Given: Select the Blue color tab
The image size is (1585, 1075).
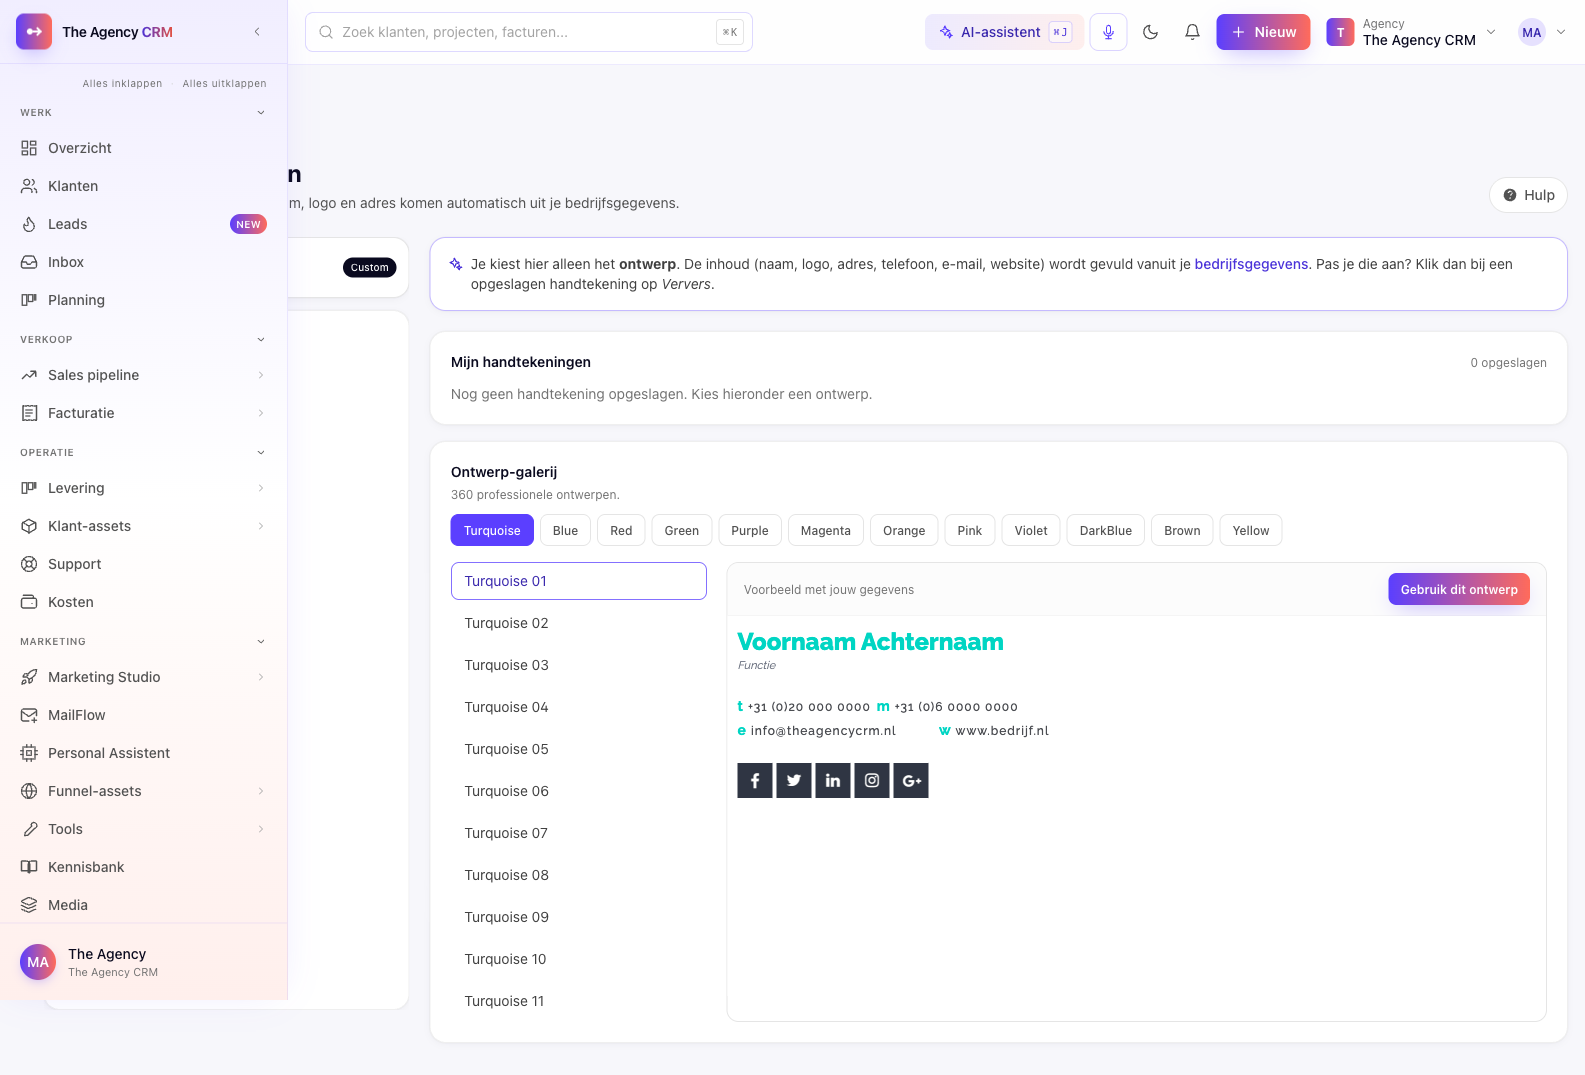Looking at the screenshot, I should [565, 530].
